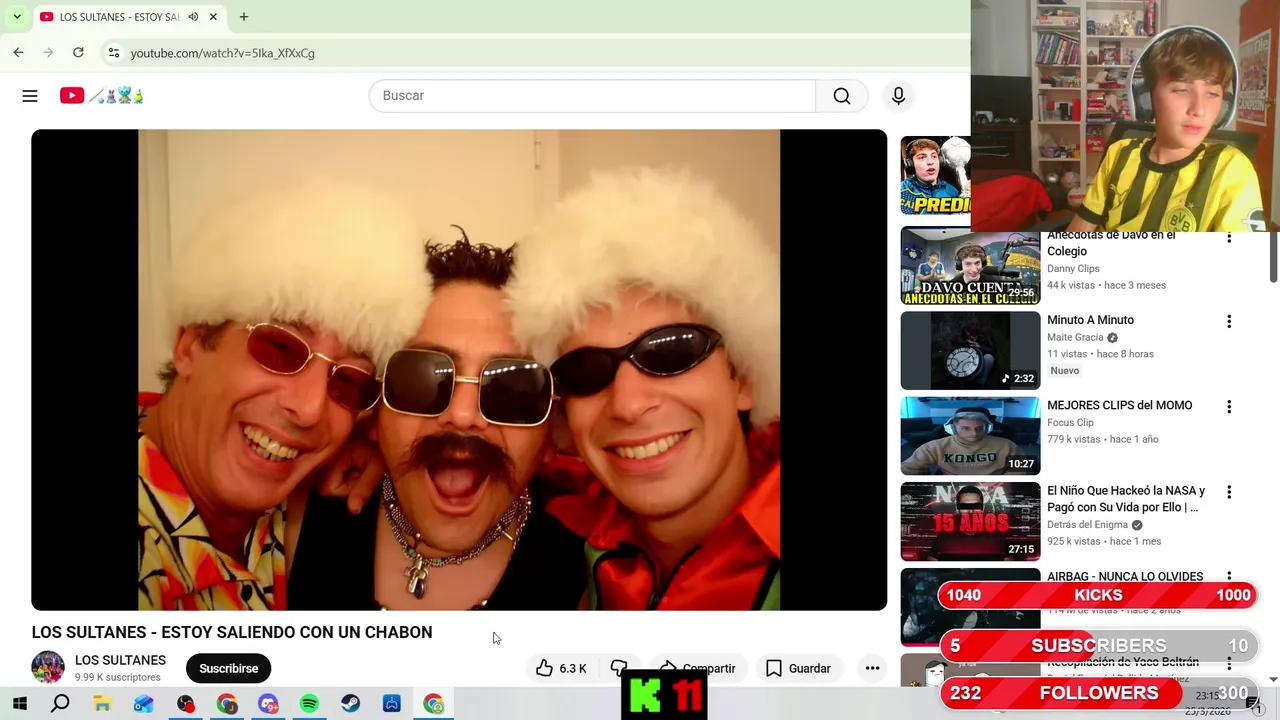Viewport: 1280px width, 720px height.
Task: Subscribe with the Suscribirse button
Action: (228, 668)
